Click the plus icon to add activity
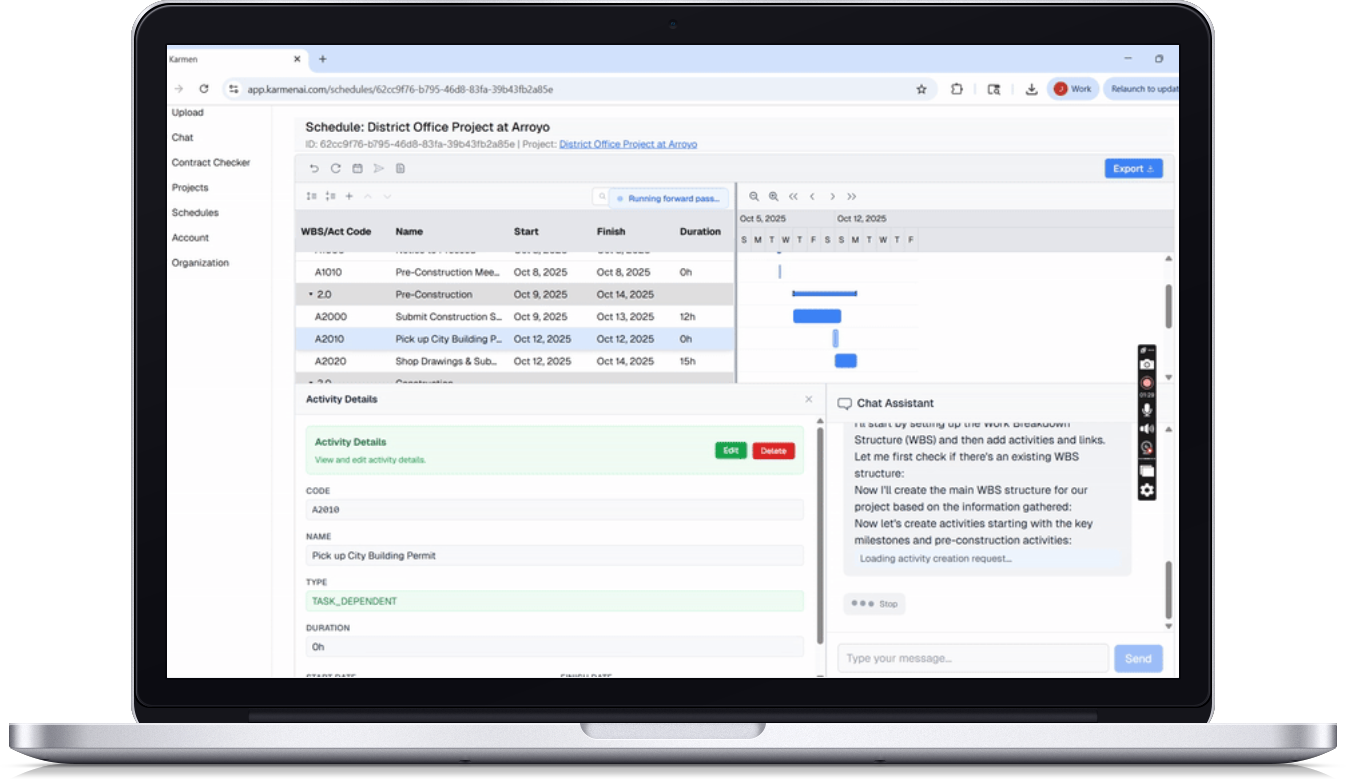This screenshot has width=1346, height=779. [x=349, y=197]
